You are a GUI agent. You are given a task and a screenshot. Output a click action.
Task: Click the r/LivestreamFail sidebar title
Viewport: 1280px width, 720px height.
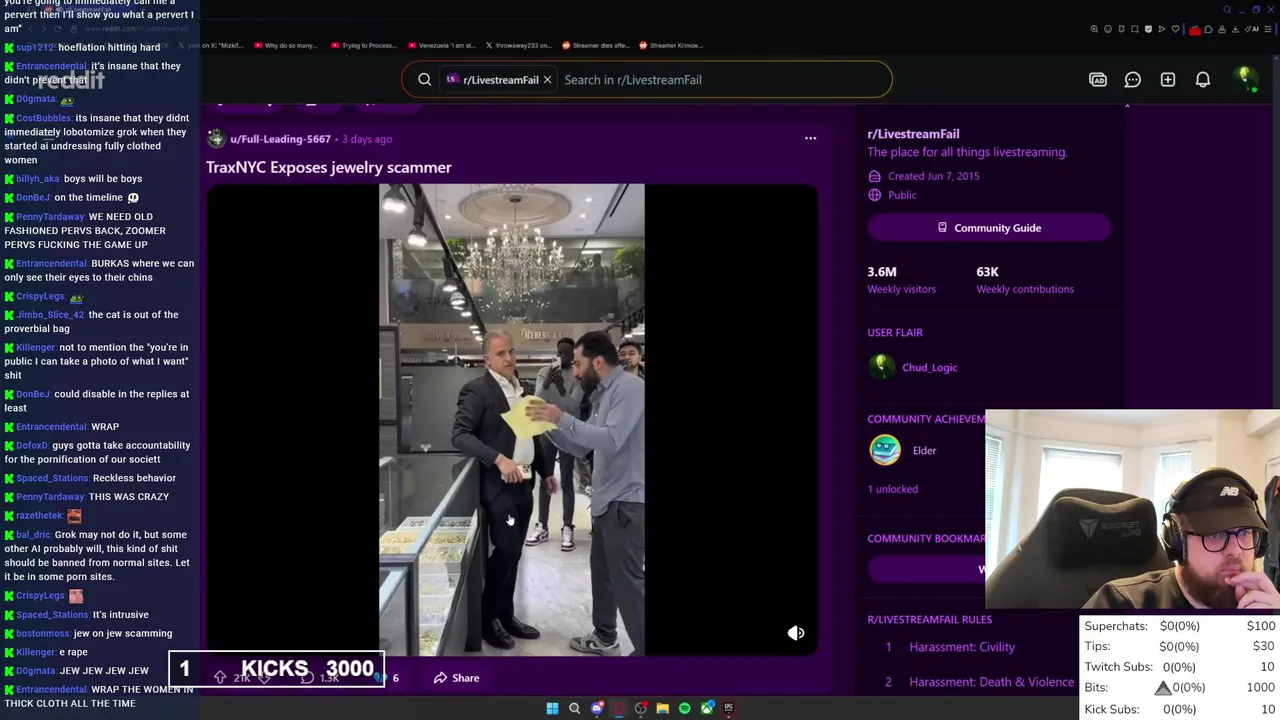pos(913,134)
